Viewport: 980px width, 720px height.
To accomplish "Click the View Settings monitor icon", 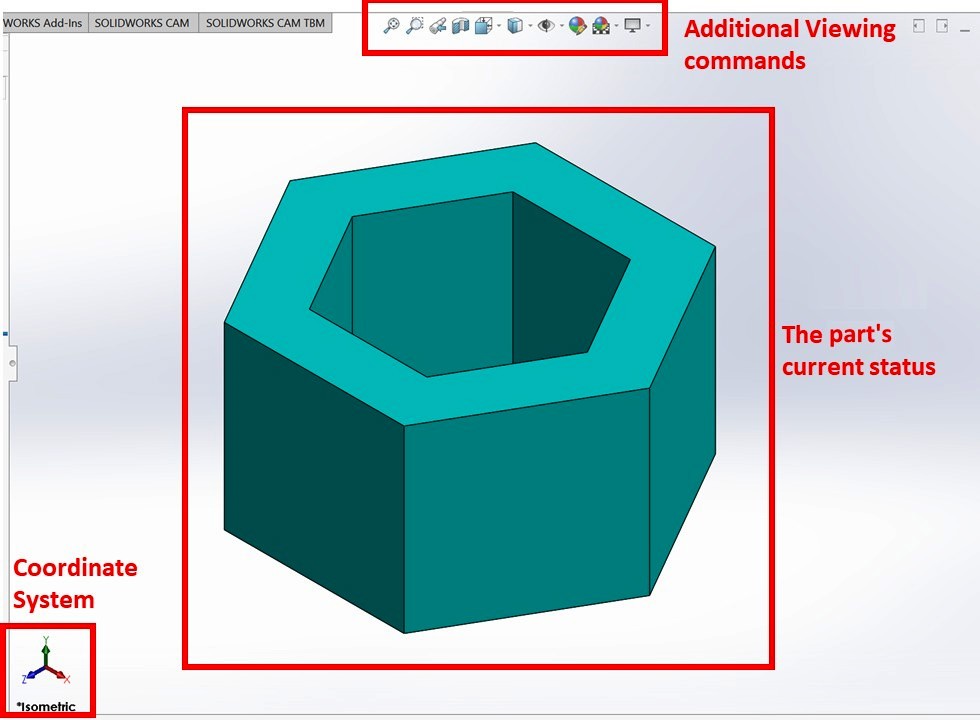I will coord(632,26).
